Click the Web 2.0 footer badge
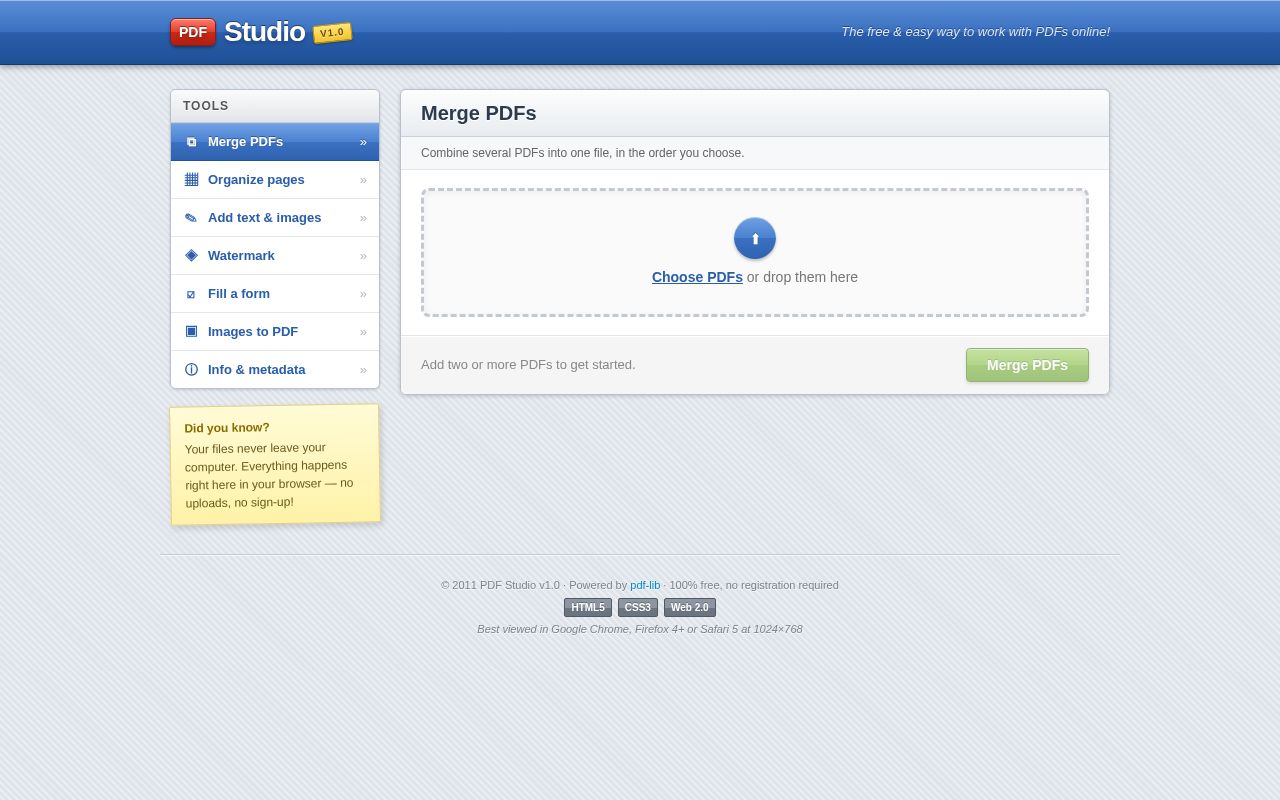This screenshot has height=800, width=1280. click(x=690, y=608)
